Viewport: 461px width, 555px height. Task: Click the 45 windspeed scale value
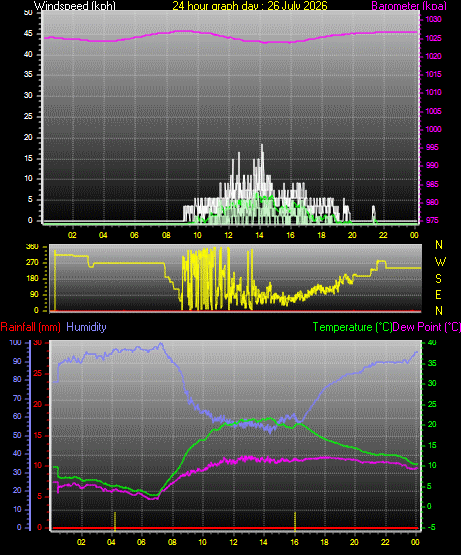point(28,34)
